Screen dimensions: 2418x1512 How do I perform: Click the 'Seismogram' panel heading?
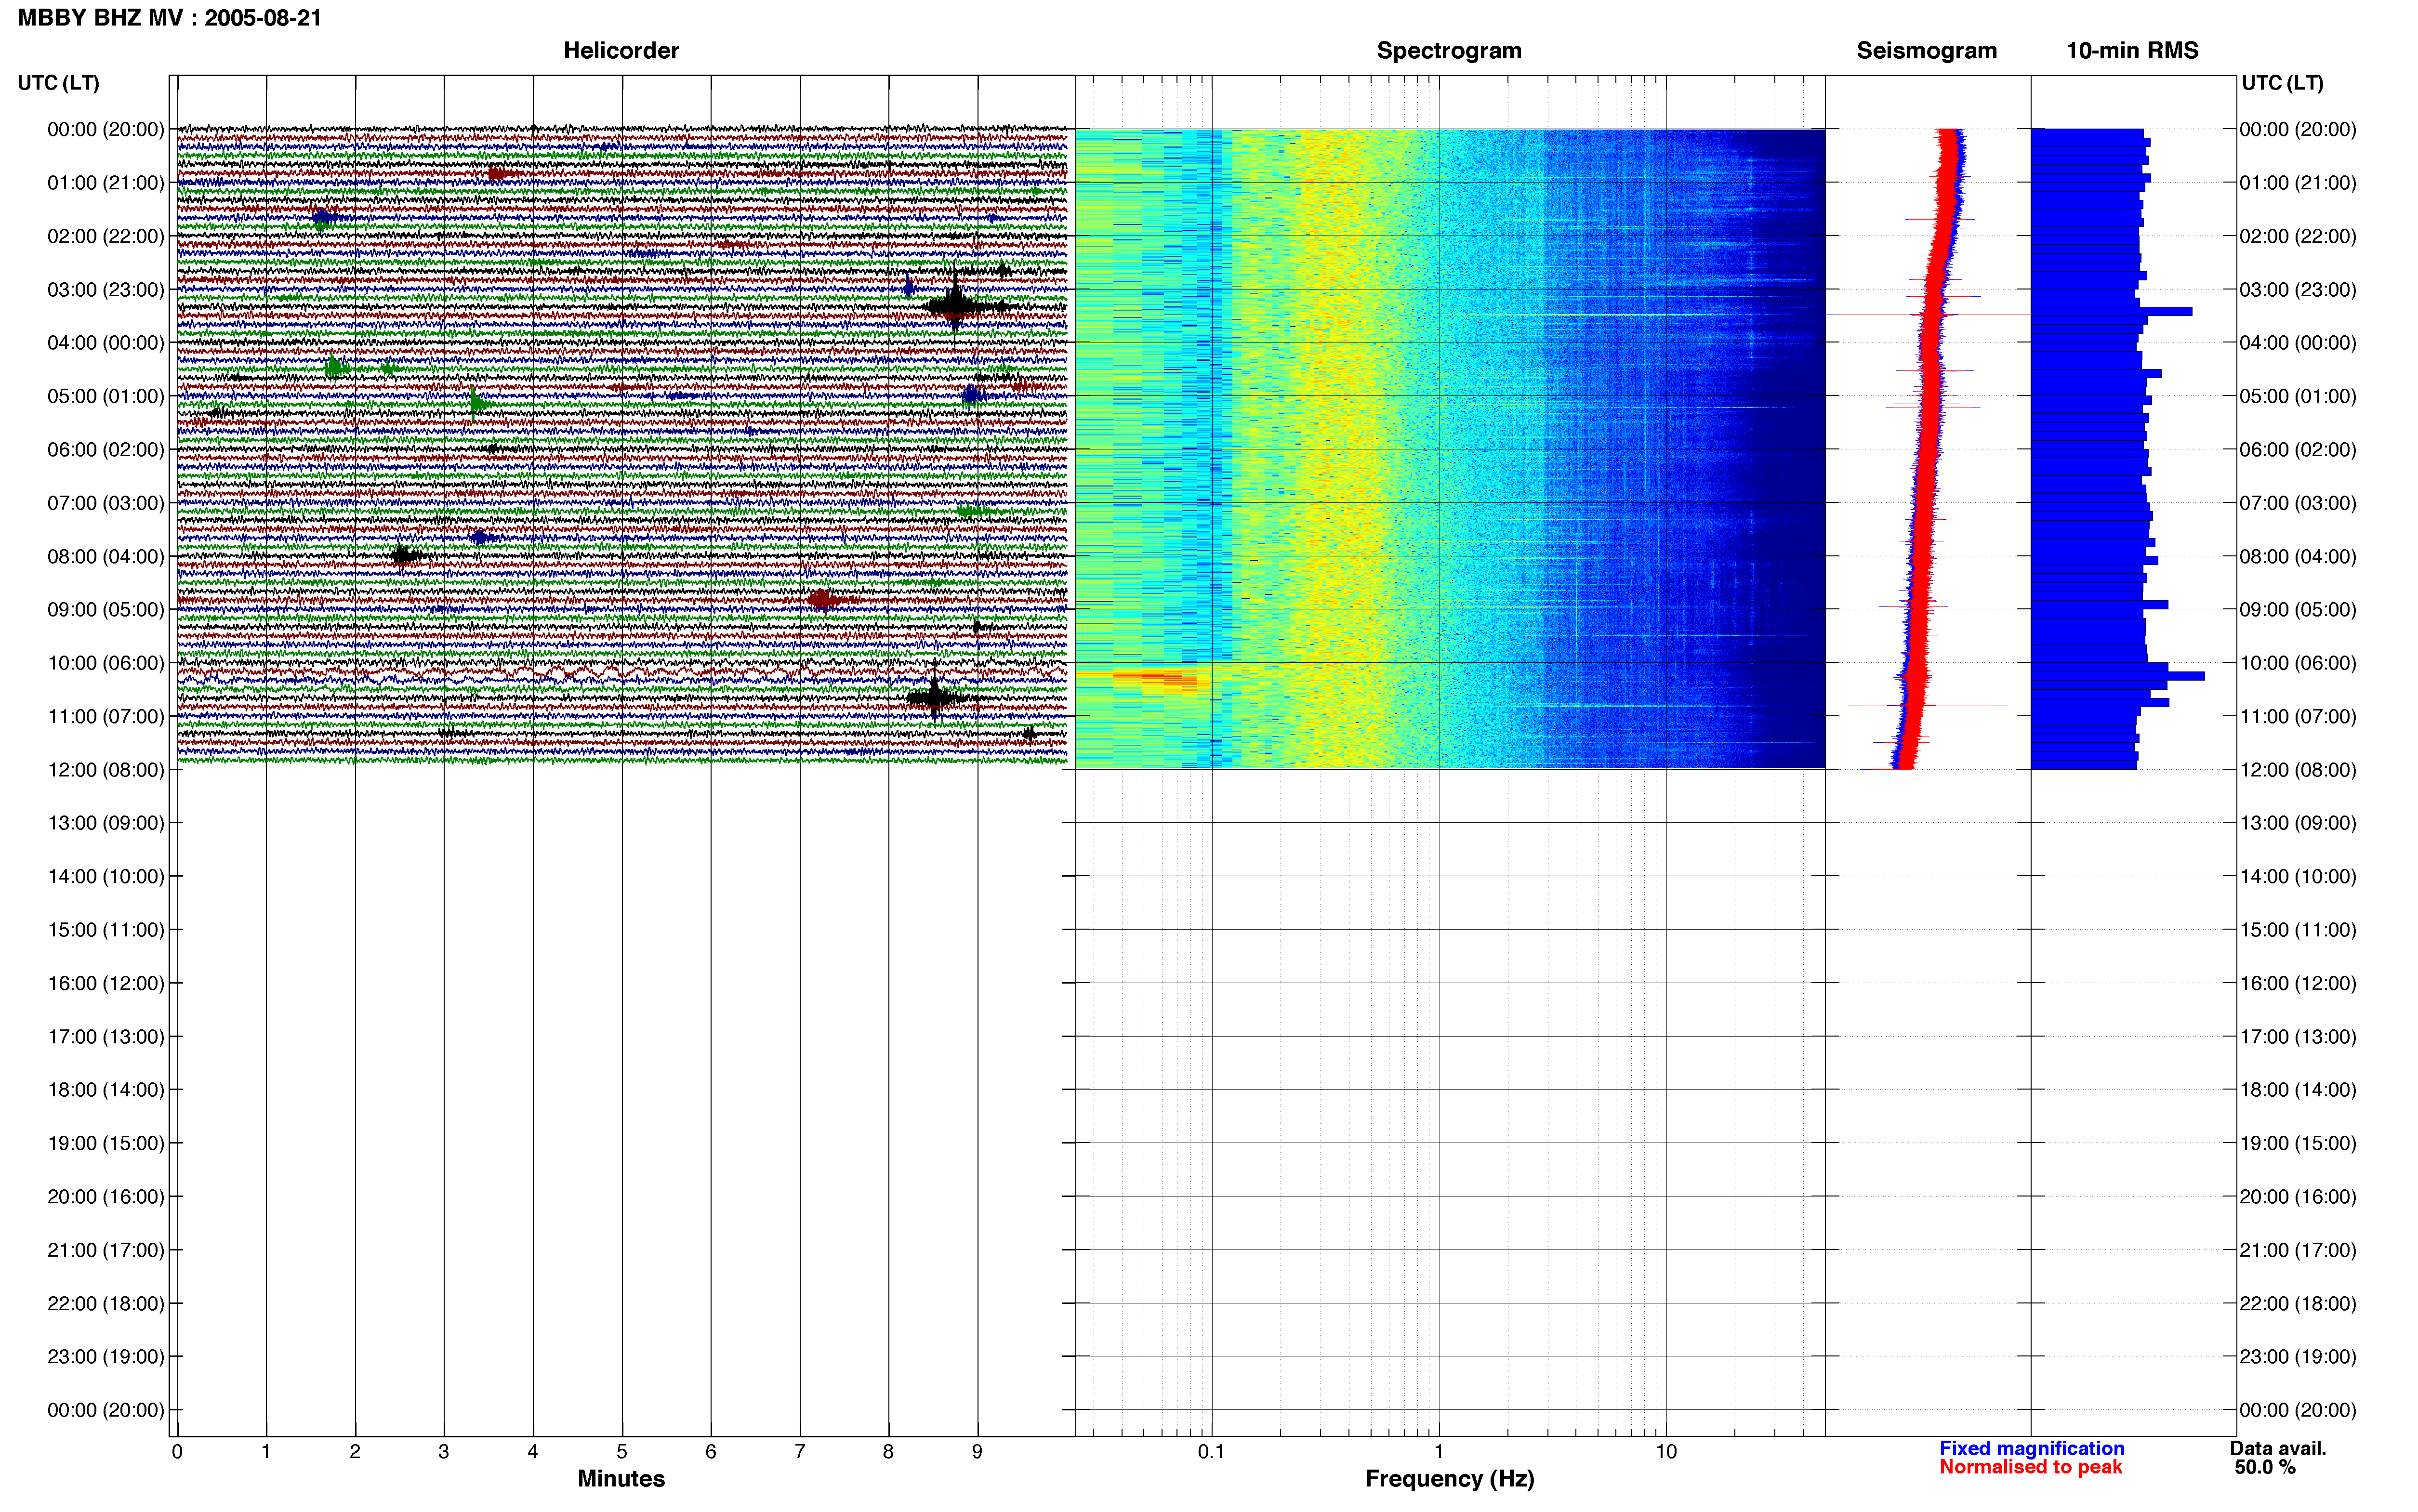pyautogui.click(x=1926, y=51)
